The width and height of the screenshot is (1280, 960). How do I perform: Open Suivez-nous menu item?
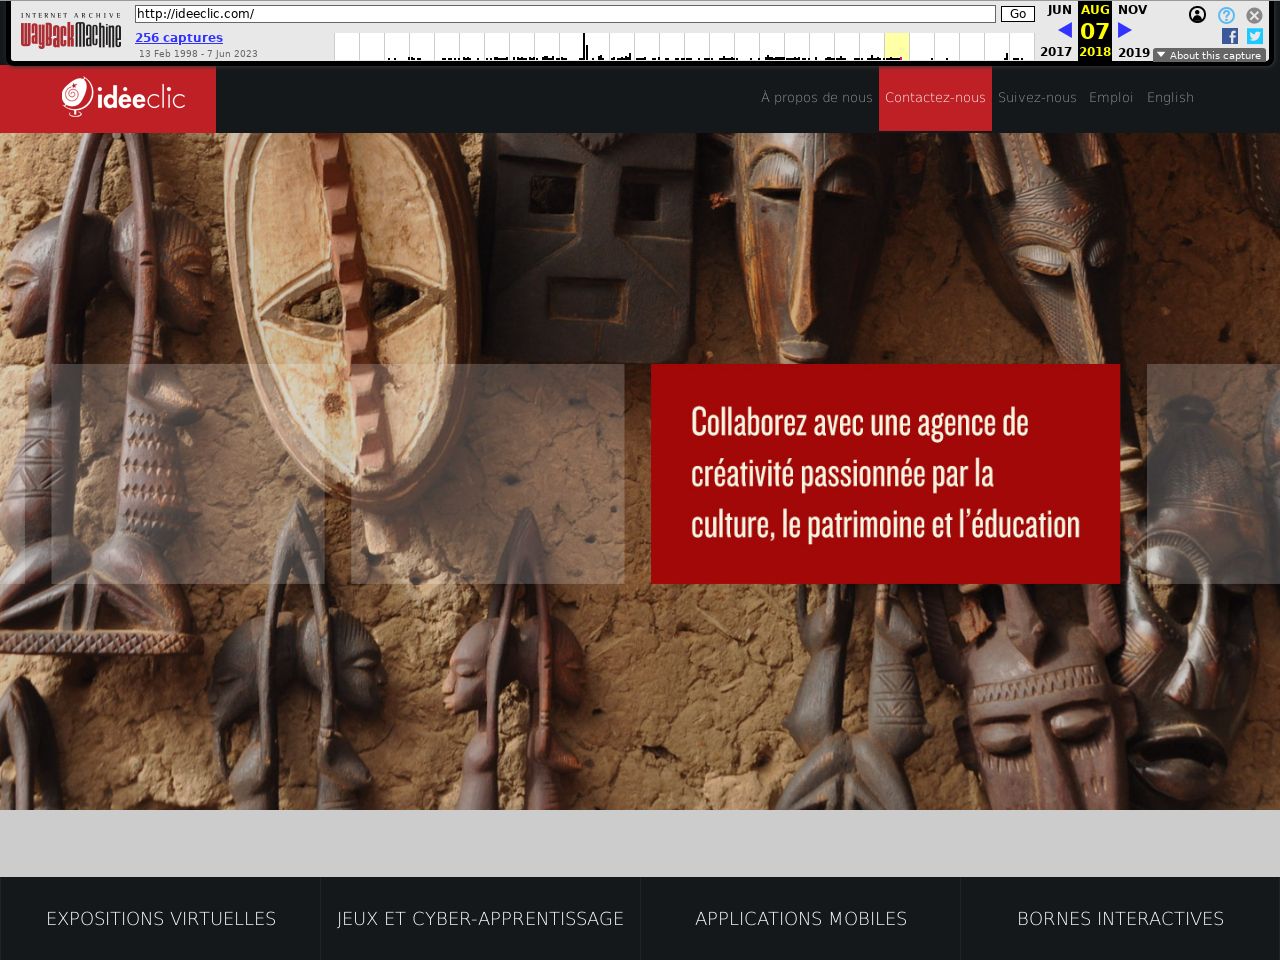[x=1037, y=98]
